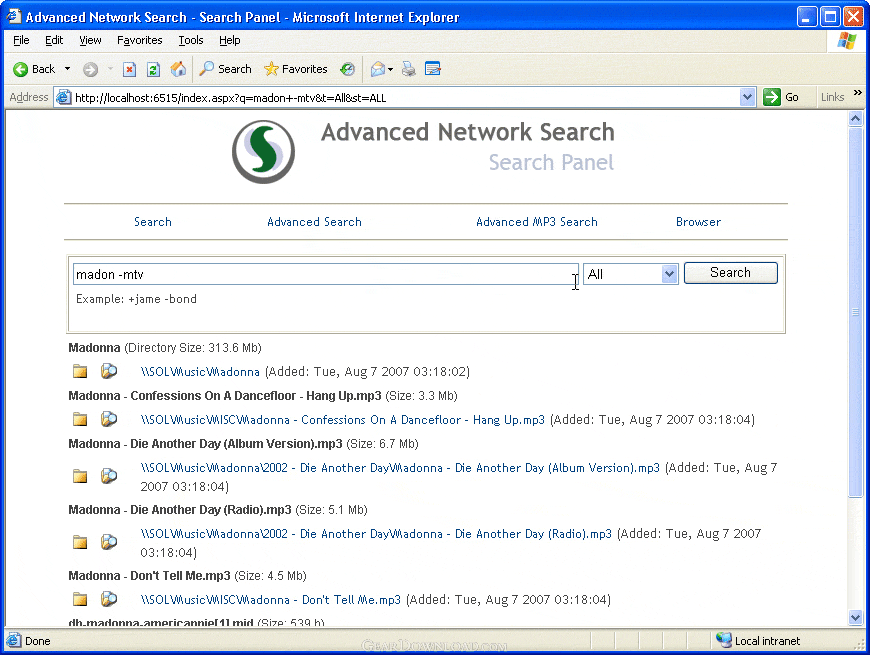Click the Search button beside All dropdown
870x655 pixels.
coord(730,273)
